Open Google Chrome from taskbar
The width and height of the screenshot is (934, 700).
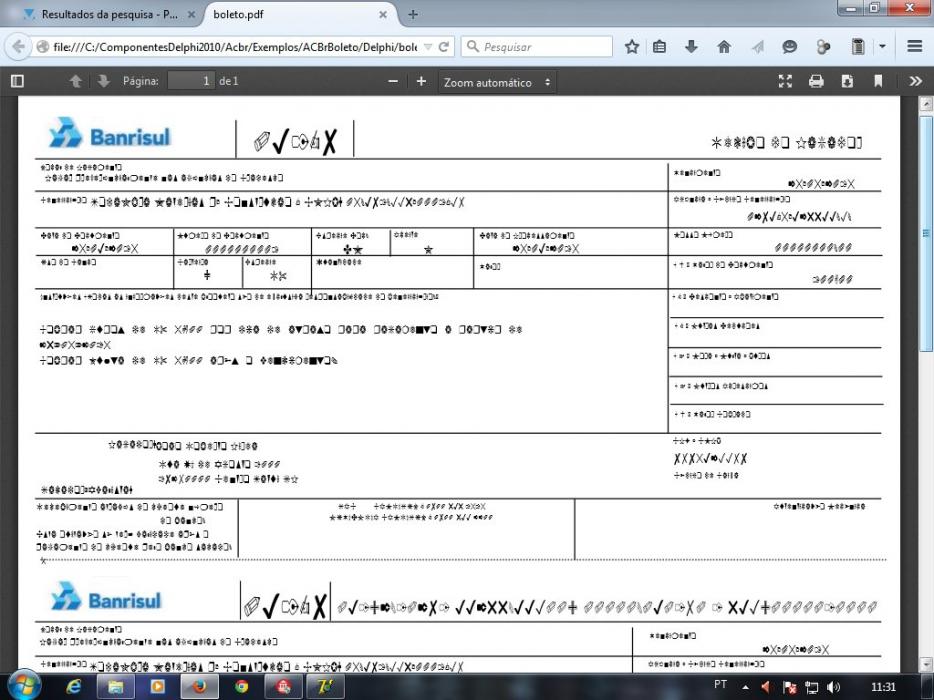tap(241, 687)
